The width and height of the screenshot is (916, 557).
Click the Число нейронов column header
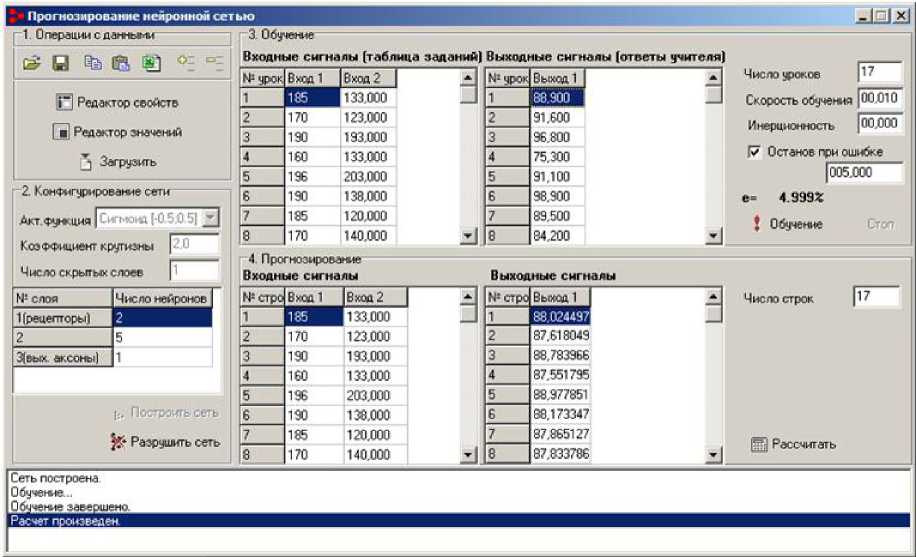(x=162, y=299)
